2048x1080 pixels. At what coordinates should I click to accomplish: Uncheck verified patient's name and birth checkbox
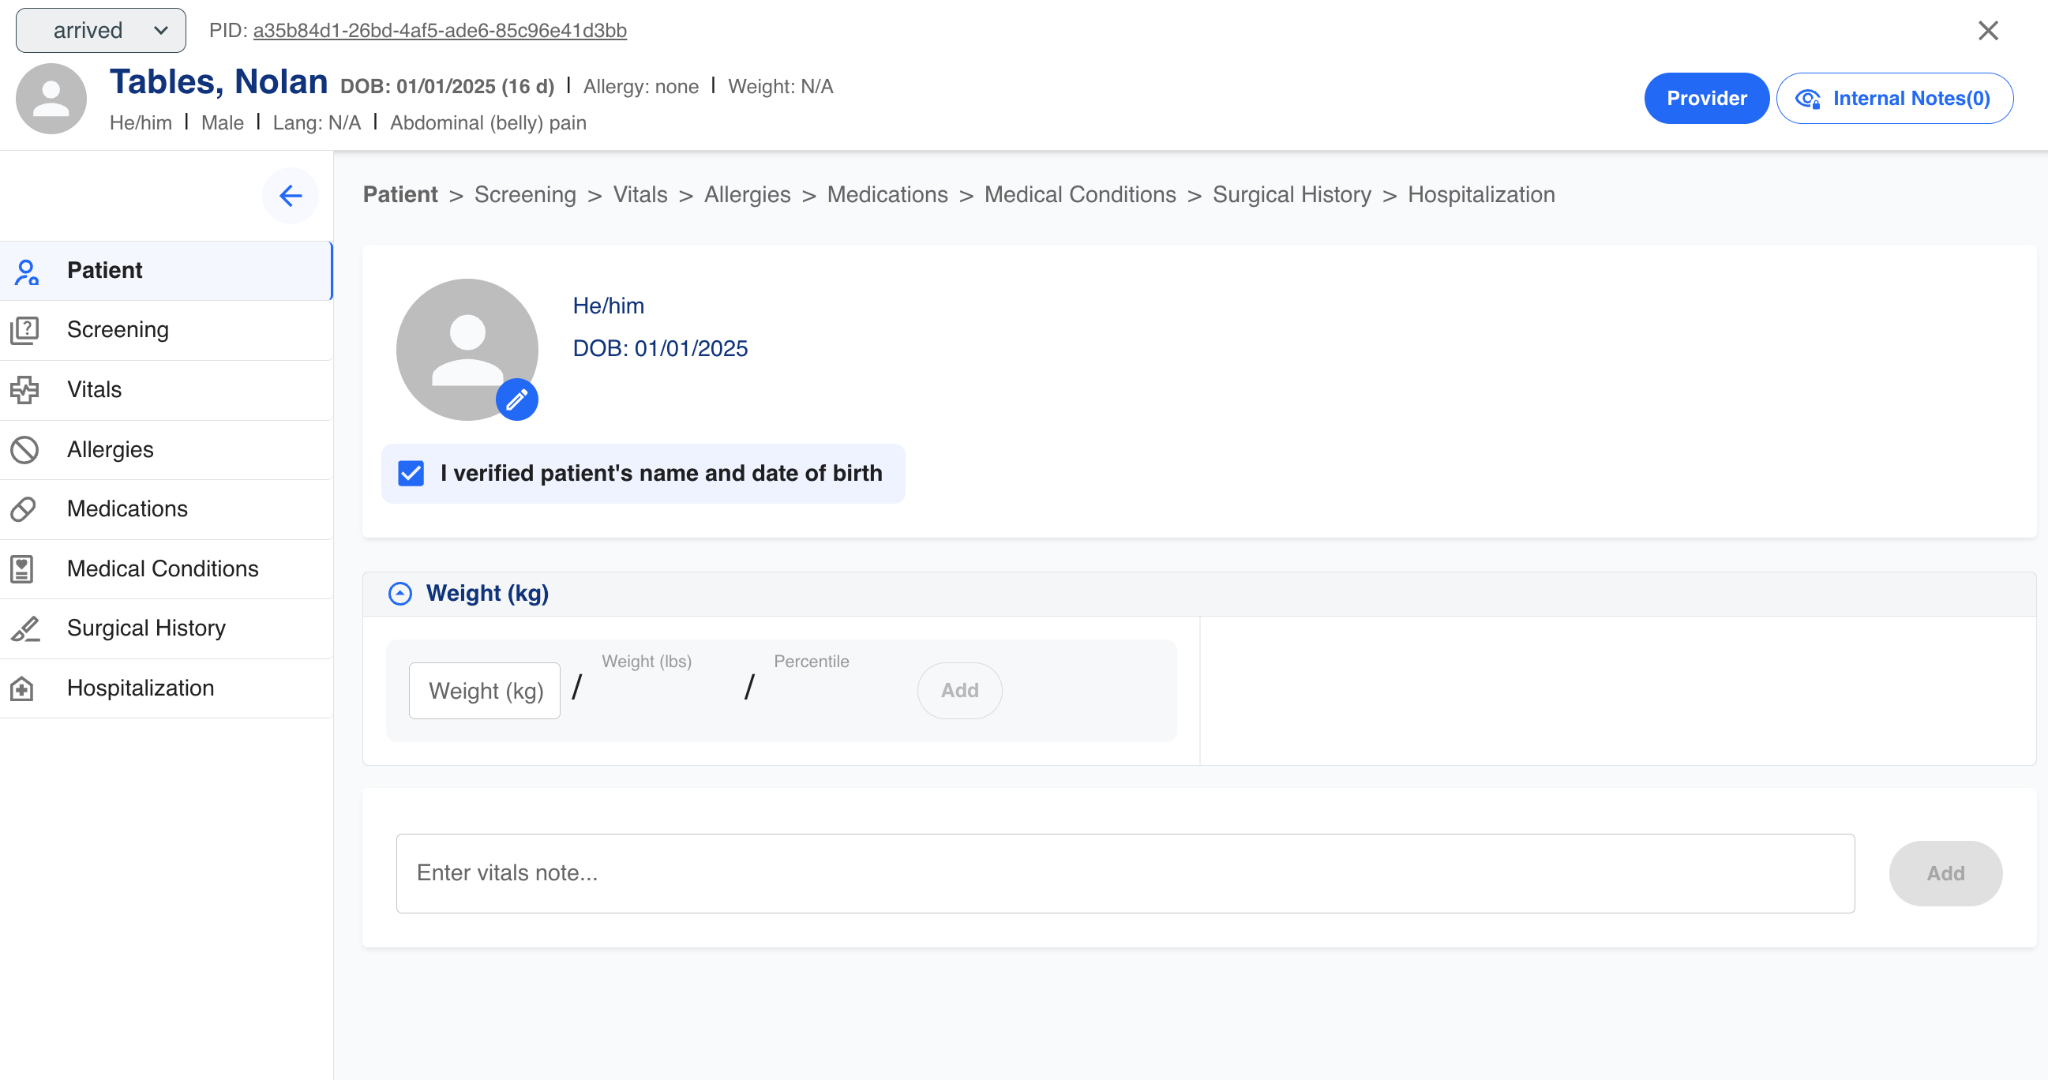(411, 473)
